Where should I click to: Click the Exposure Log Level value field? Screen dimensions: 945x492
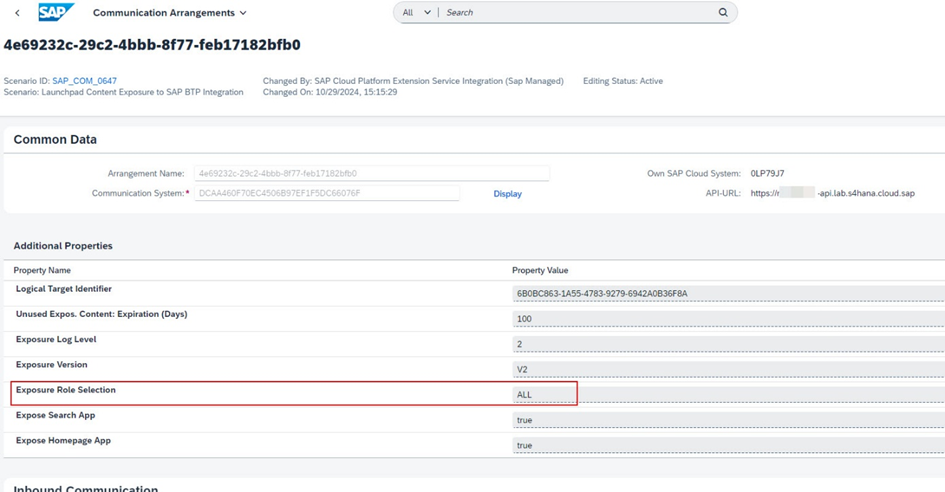click(x=727, y=344)
